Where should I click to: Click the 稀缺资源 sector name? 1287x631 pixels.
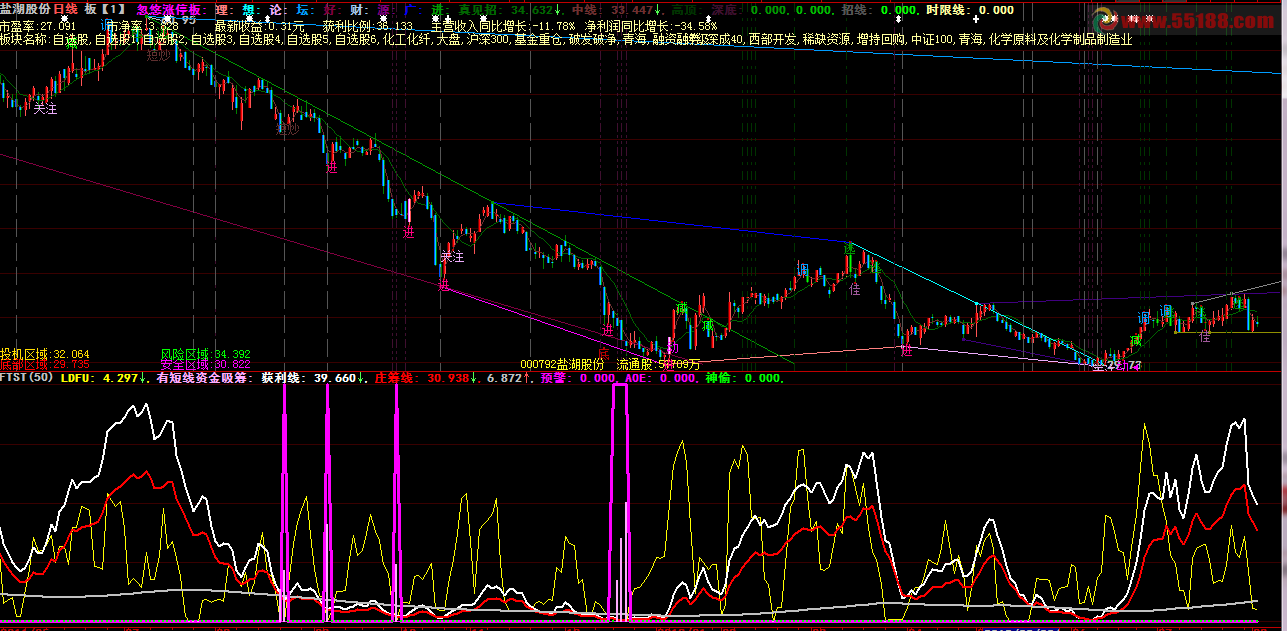pyautogui.click(x=827, y=40)
